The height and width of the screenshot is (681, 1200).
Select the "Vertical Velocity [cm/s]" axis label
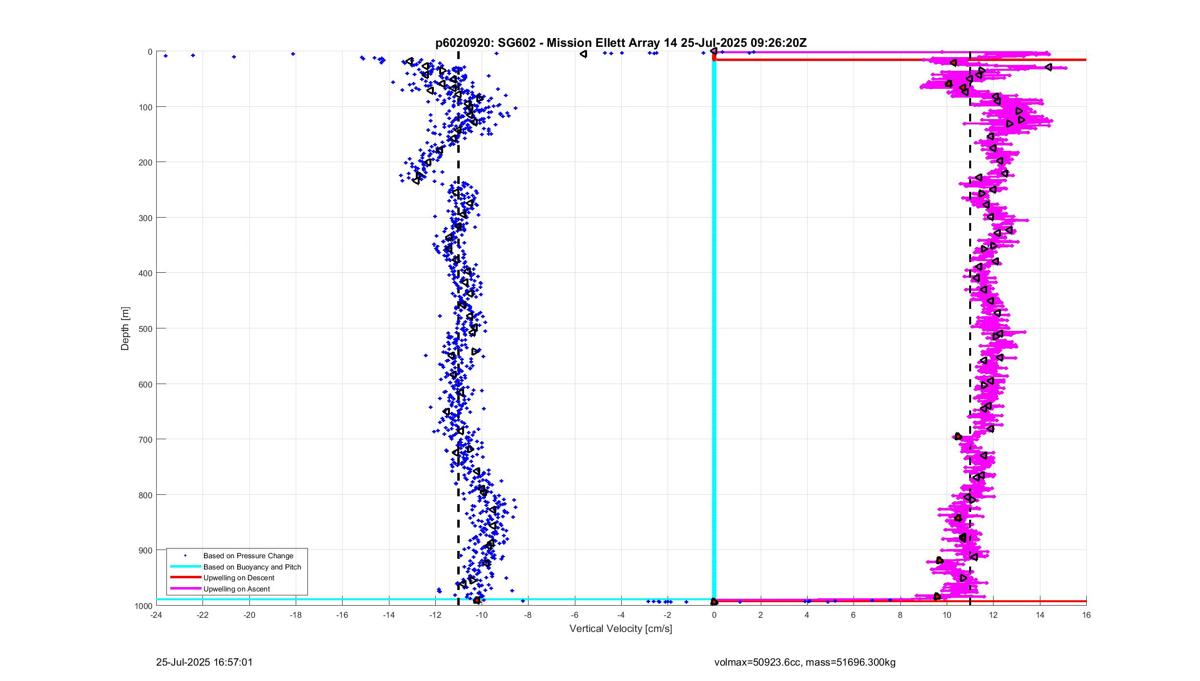621,629
